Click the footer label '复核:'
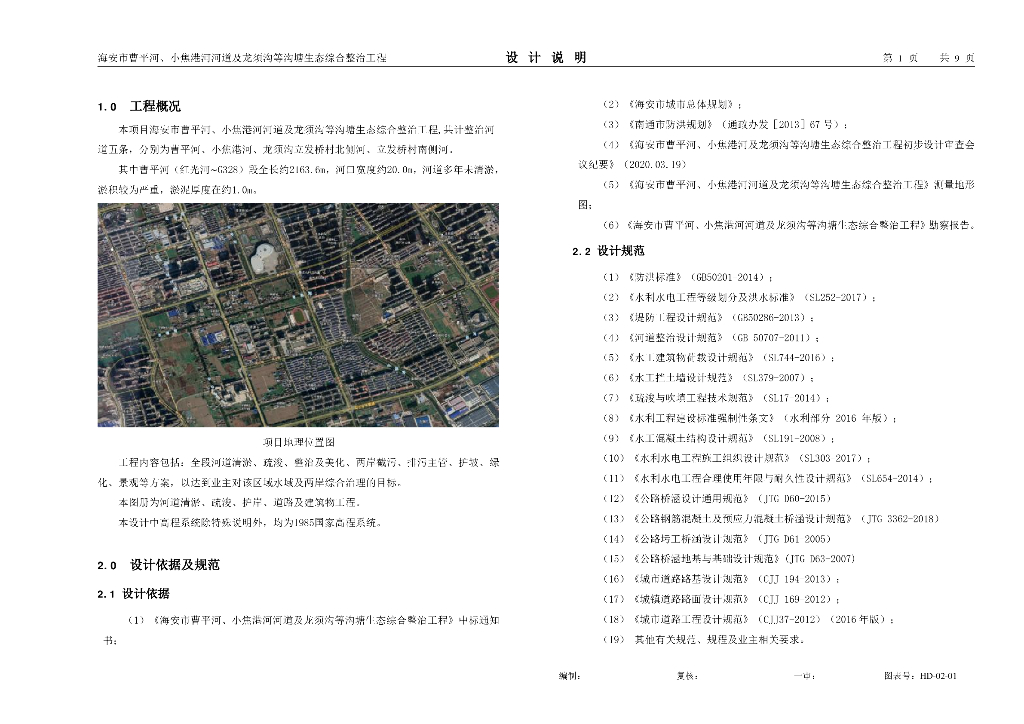The width and height of the screenshot is (1024, 724). click(687, 676)
